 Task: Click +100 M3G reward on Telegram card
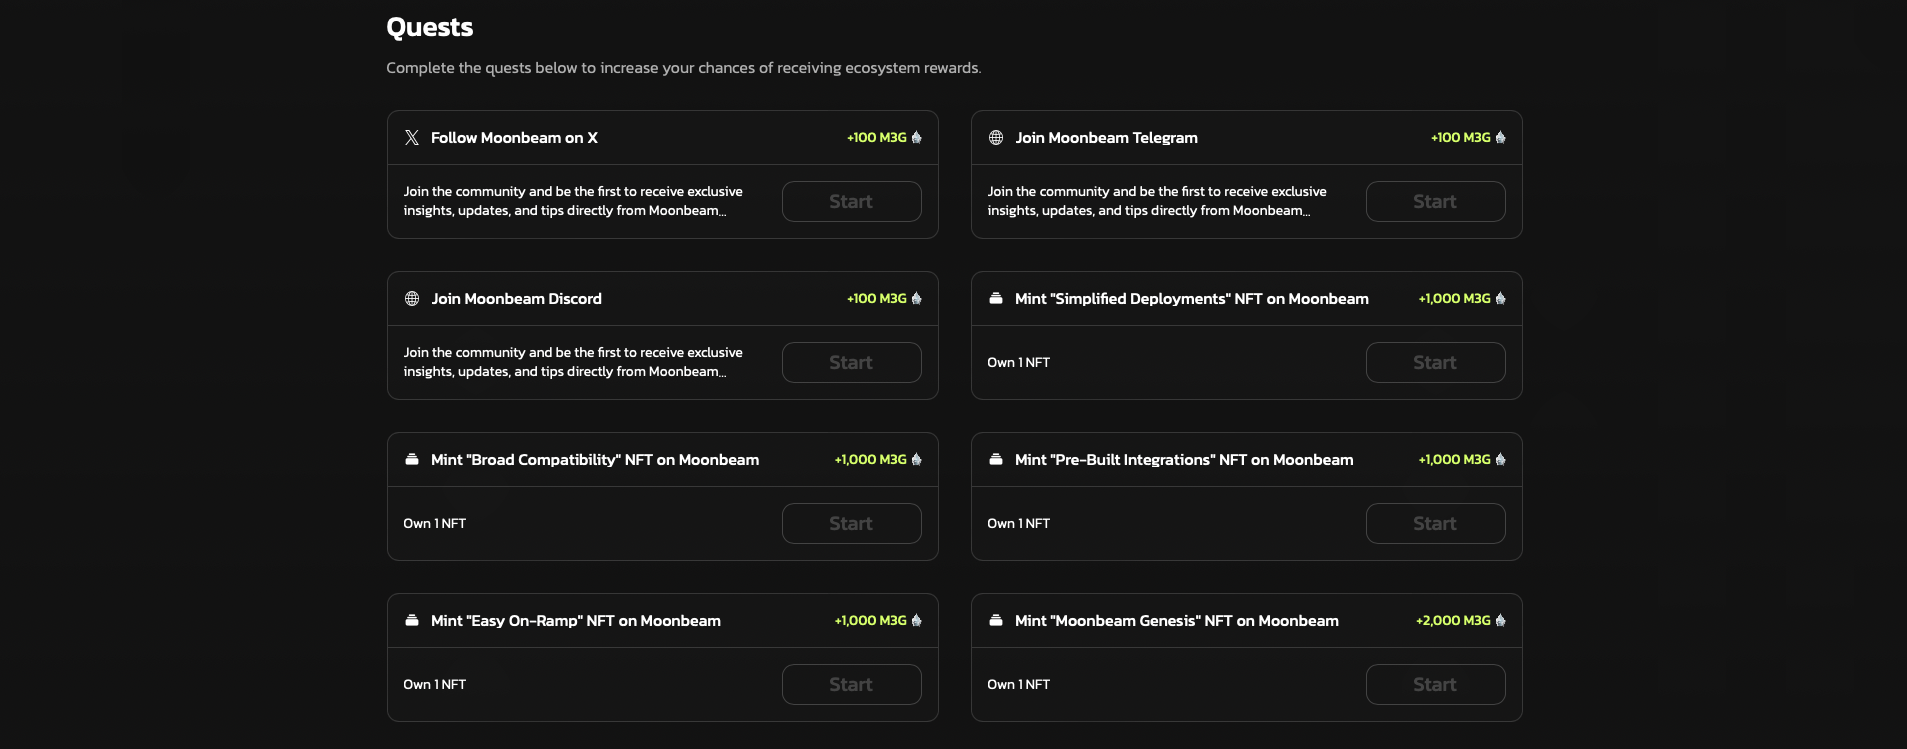coord(1461,137)
